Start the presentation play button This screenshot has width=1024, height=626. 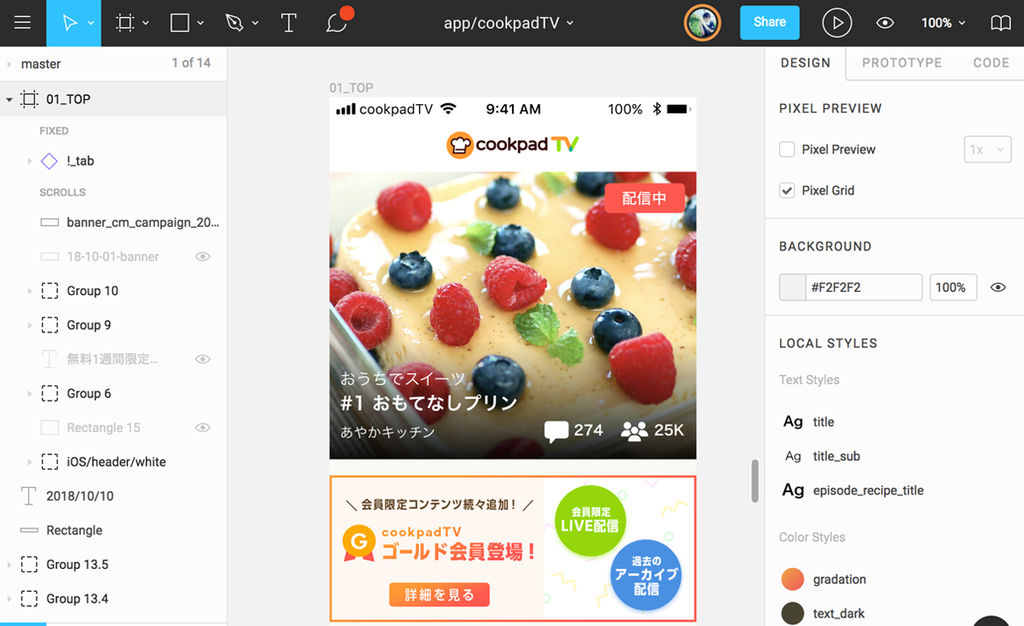[837, 23]
